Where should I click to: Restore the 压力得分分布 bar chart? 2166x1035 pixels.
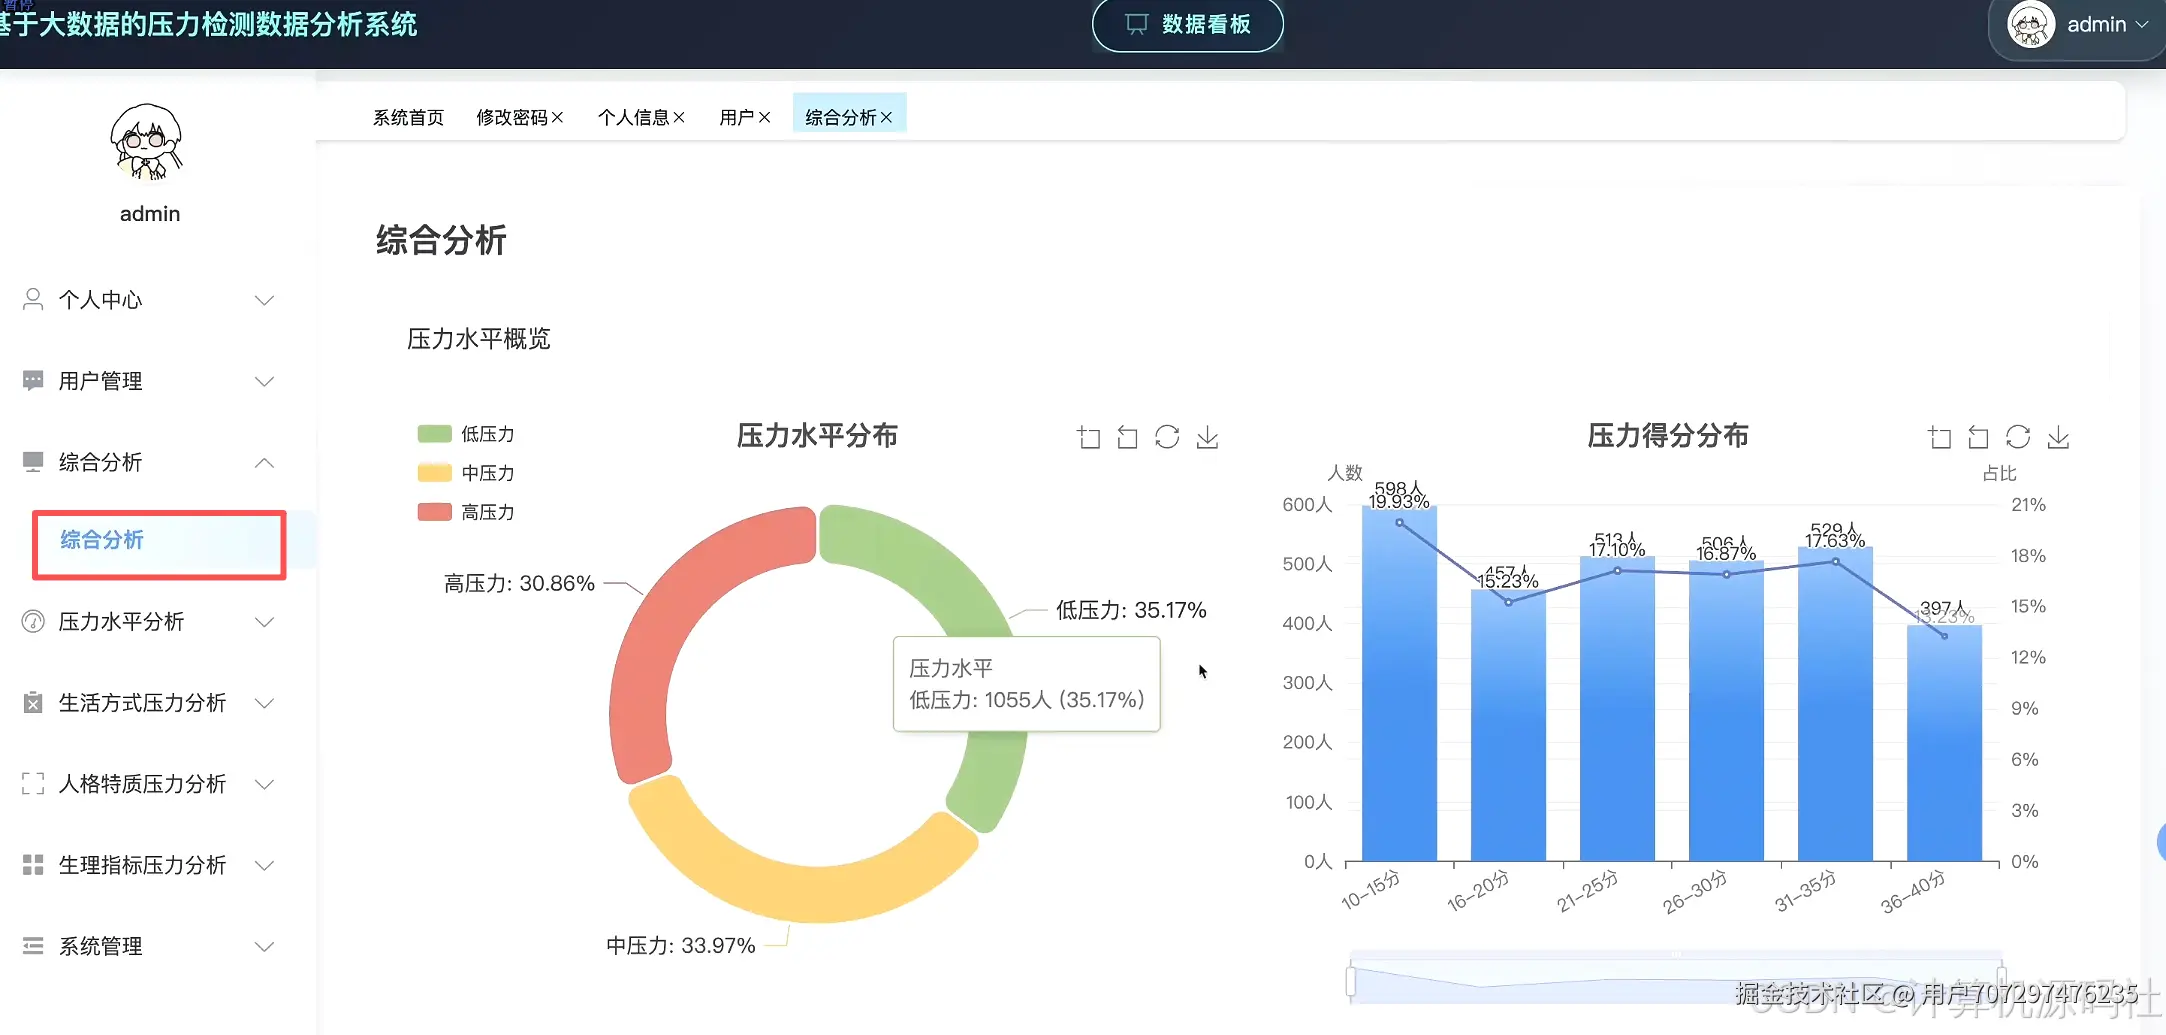(x=1979, y=437)
